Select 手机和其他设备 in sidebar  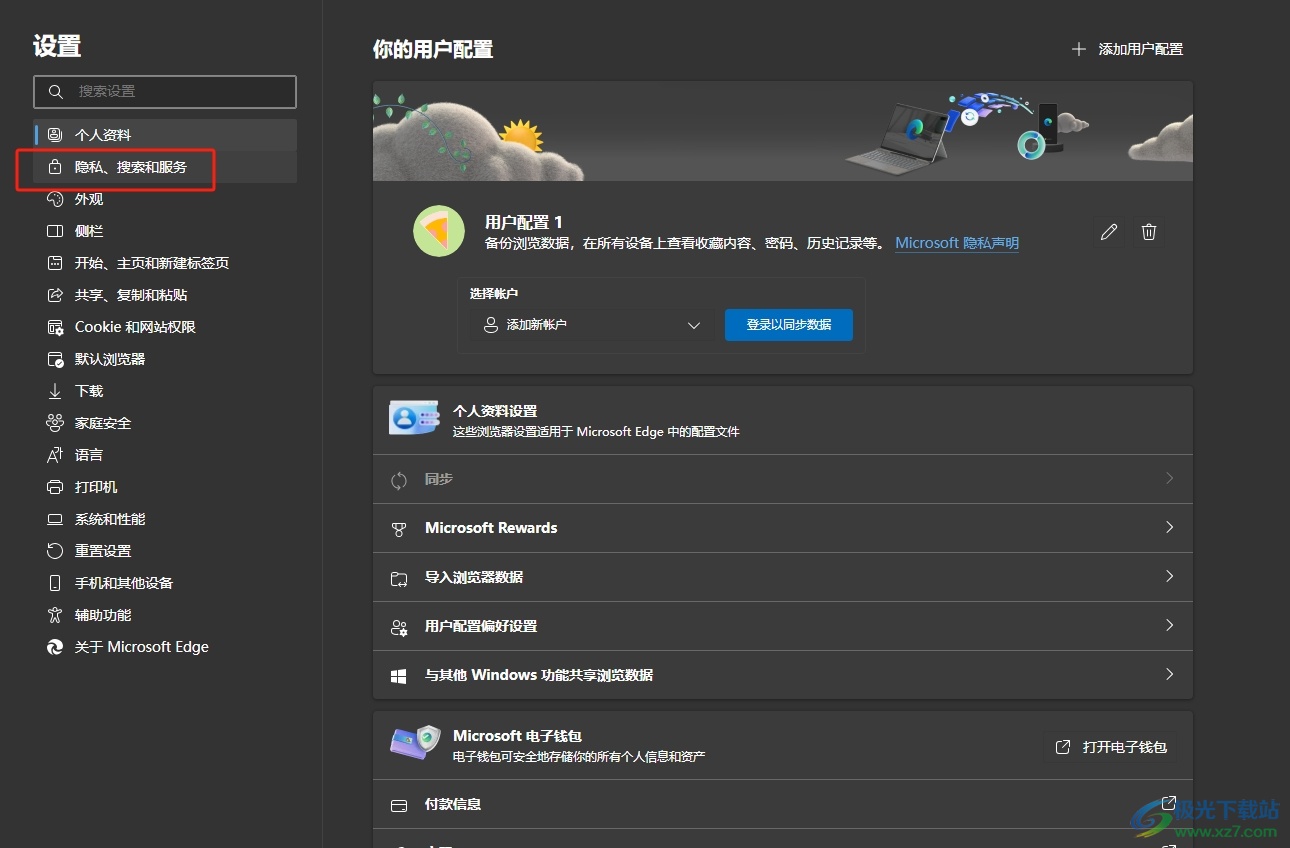165,583
